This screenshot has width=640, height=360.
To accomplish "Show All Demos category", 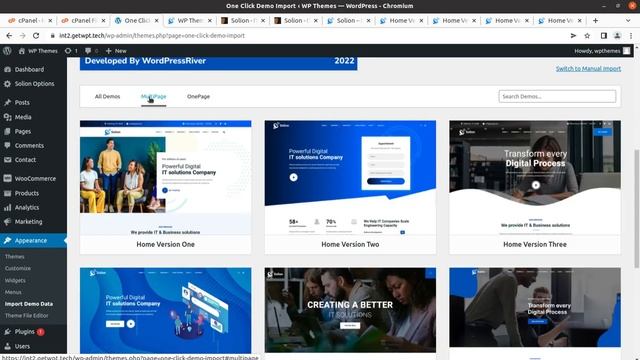I will tap(107, 97).
